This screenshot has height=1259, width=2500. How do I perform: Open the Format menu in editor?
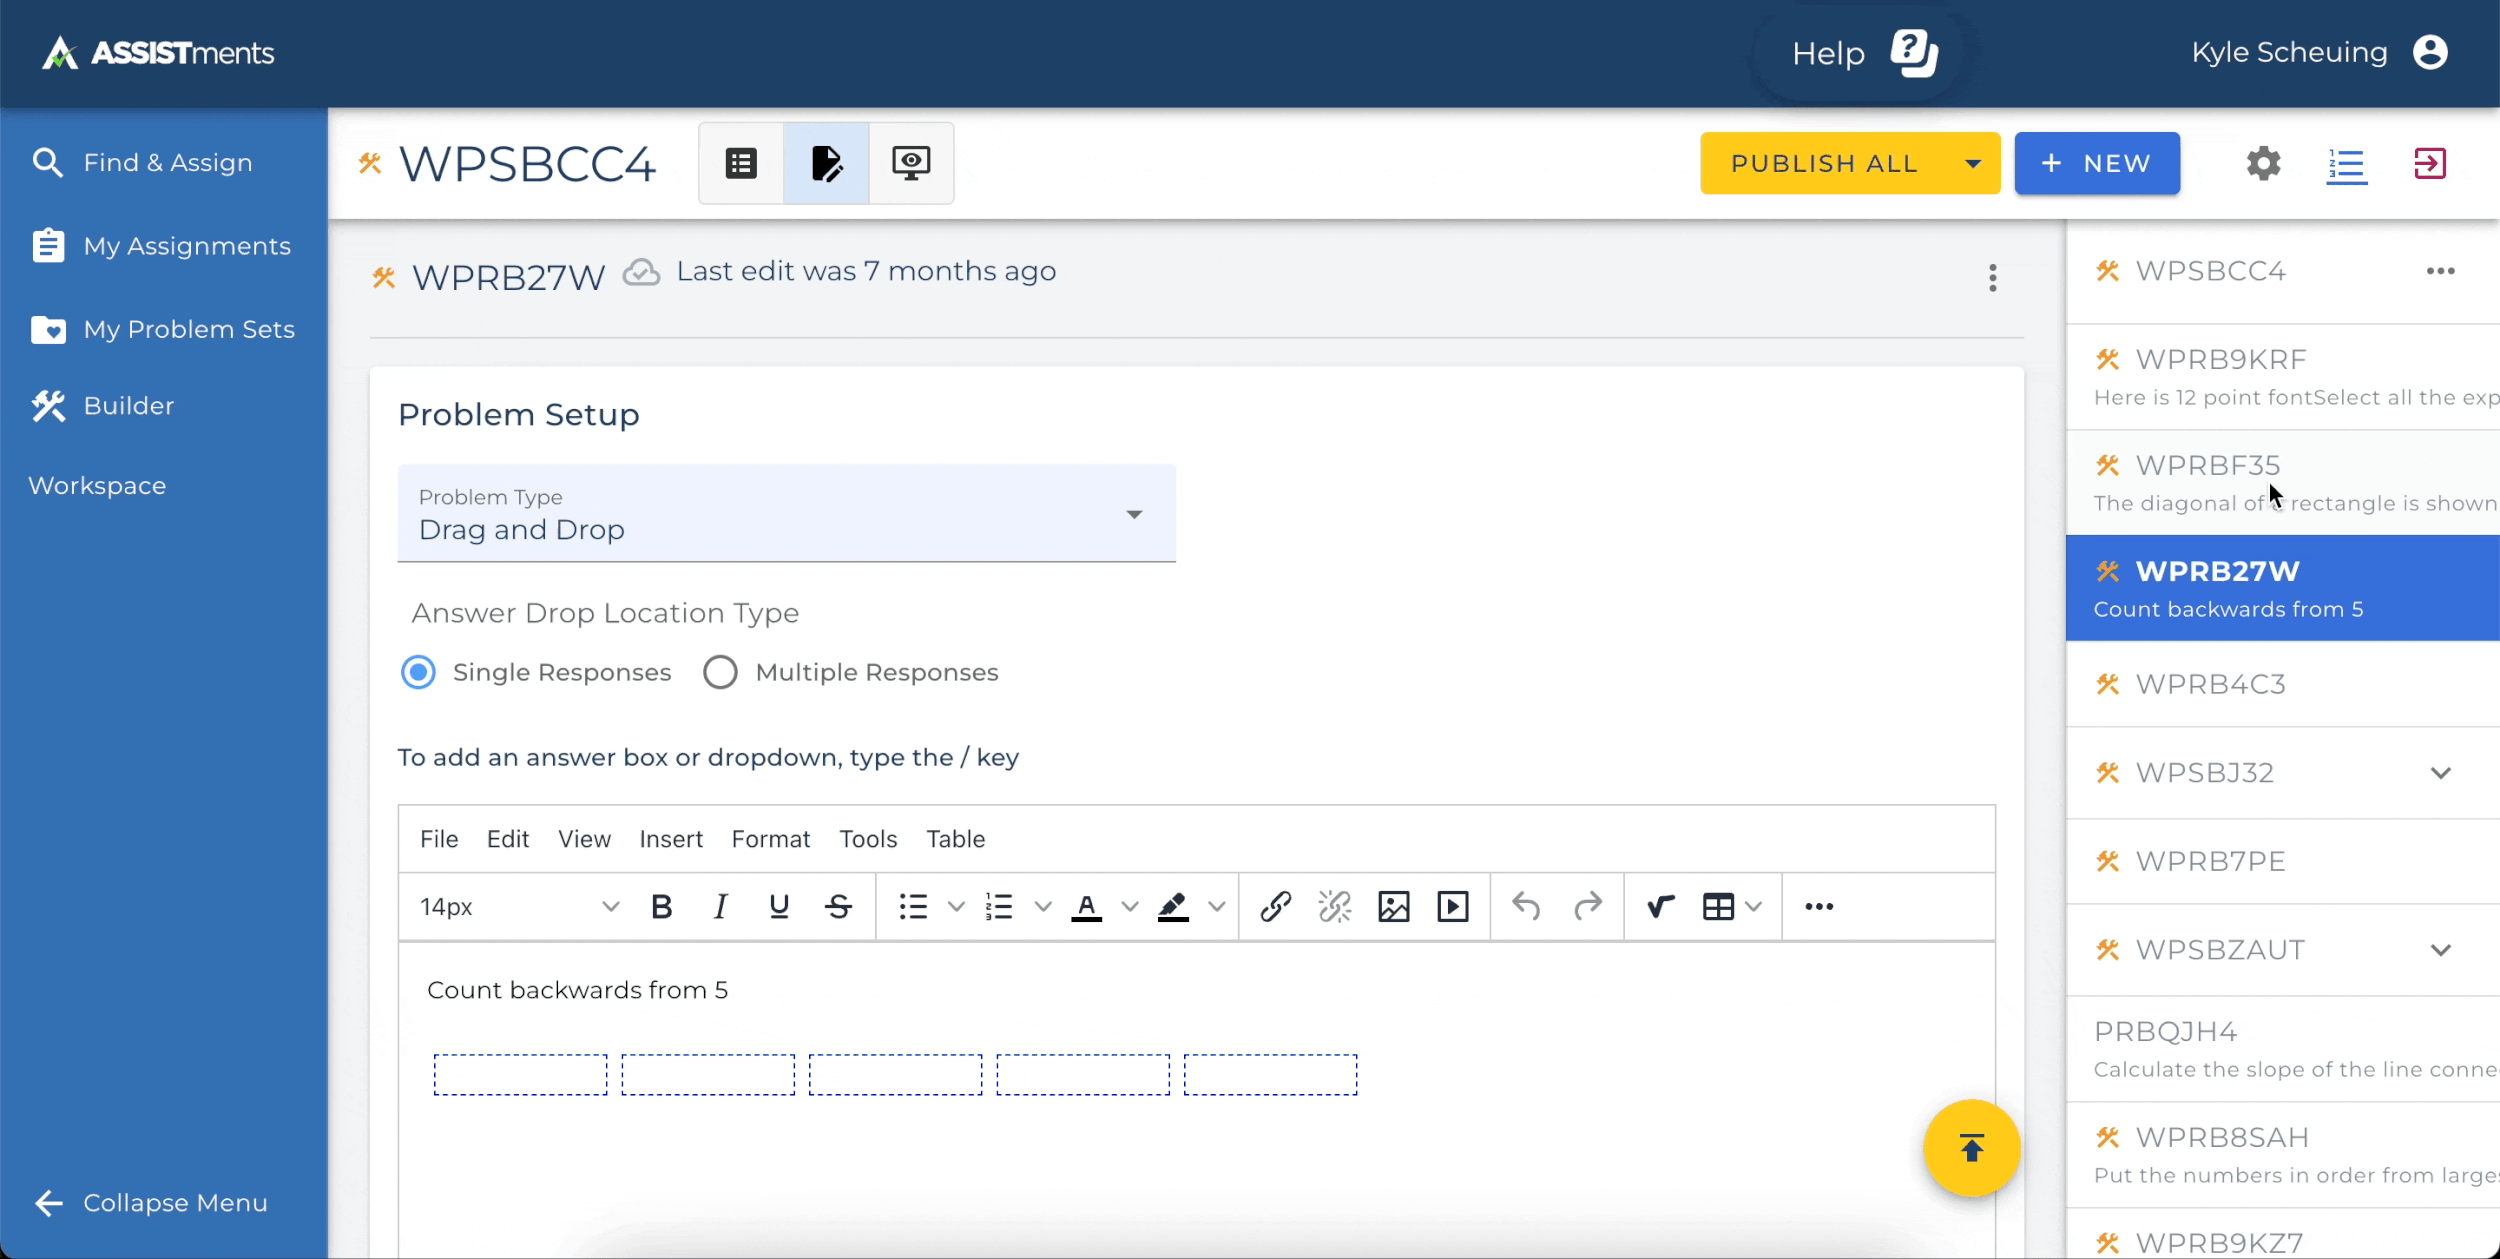point(770,839)
